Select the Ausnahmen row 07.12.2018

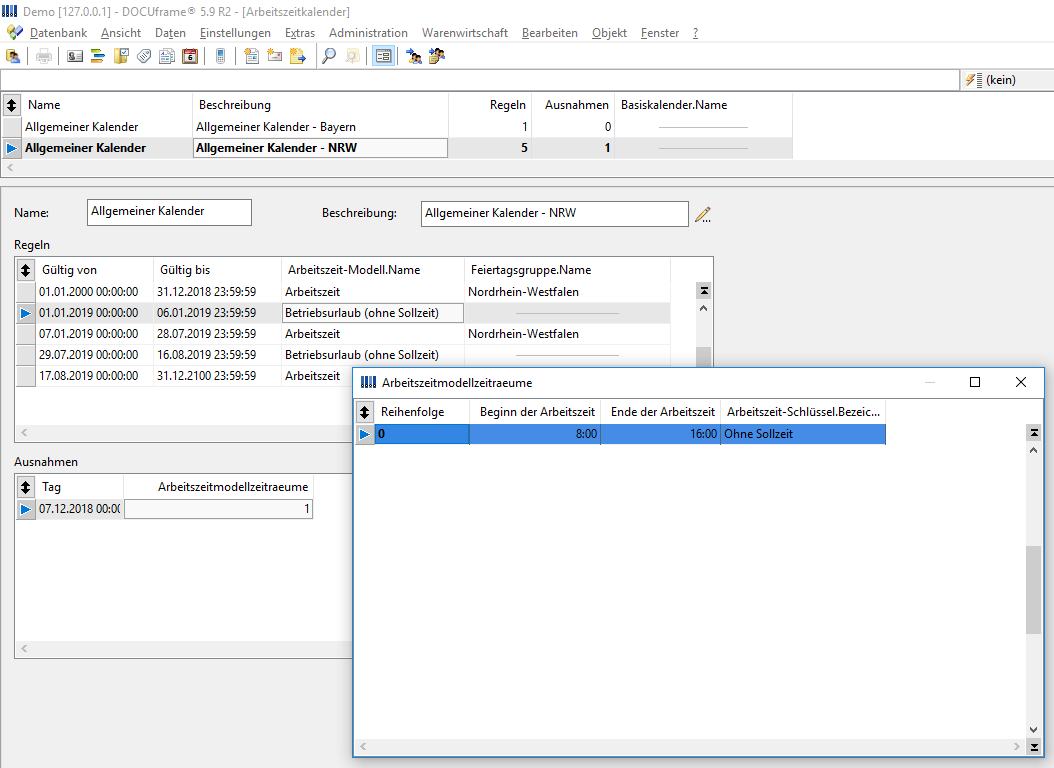pyautogui.click(x=165, y=509)
